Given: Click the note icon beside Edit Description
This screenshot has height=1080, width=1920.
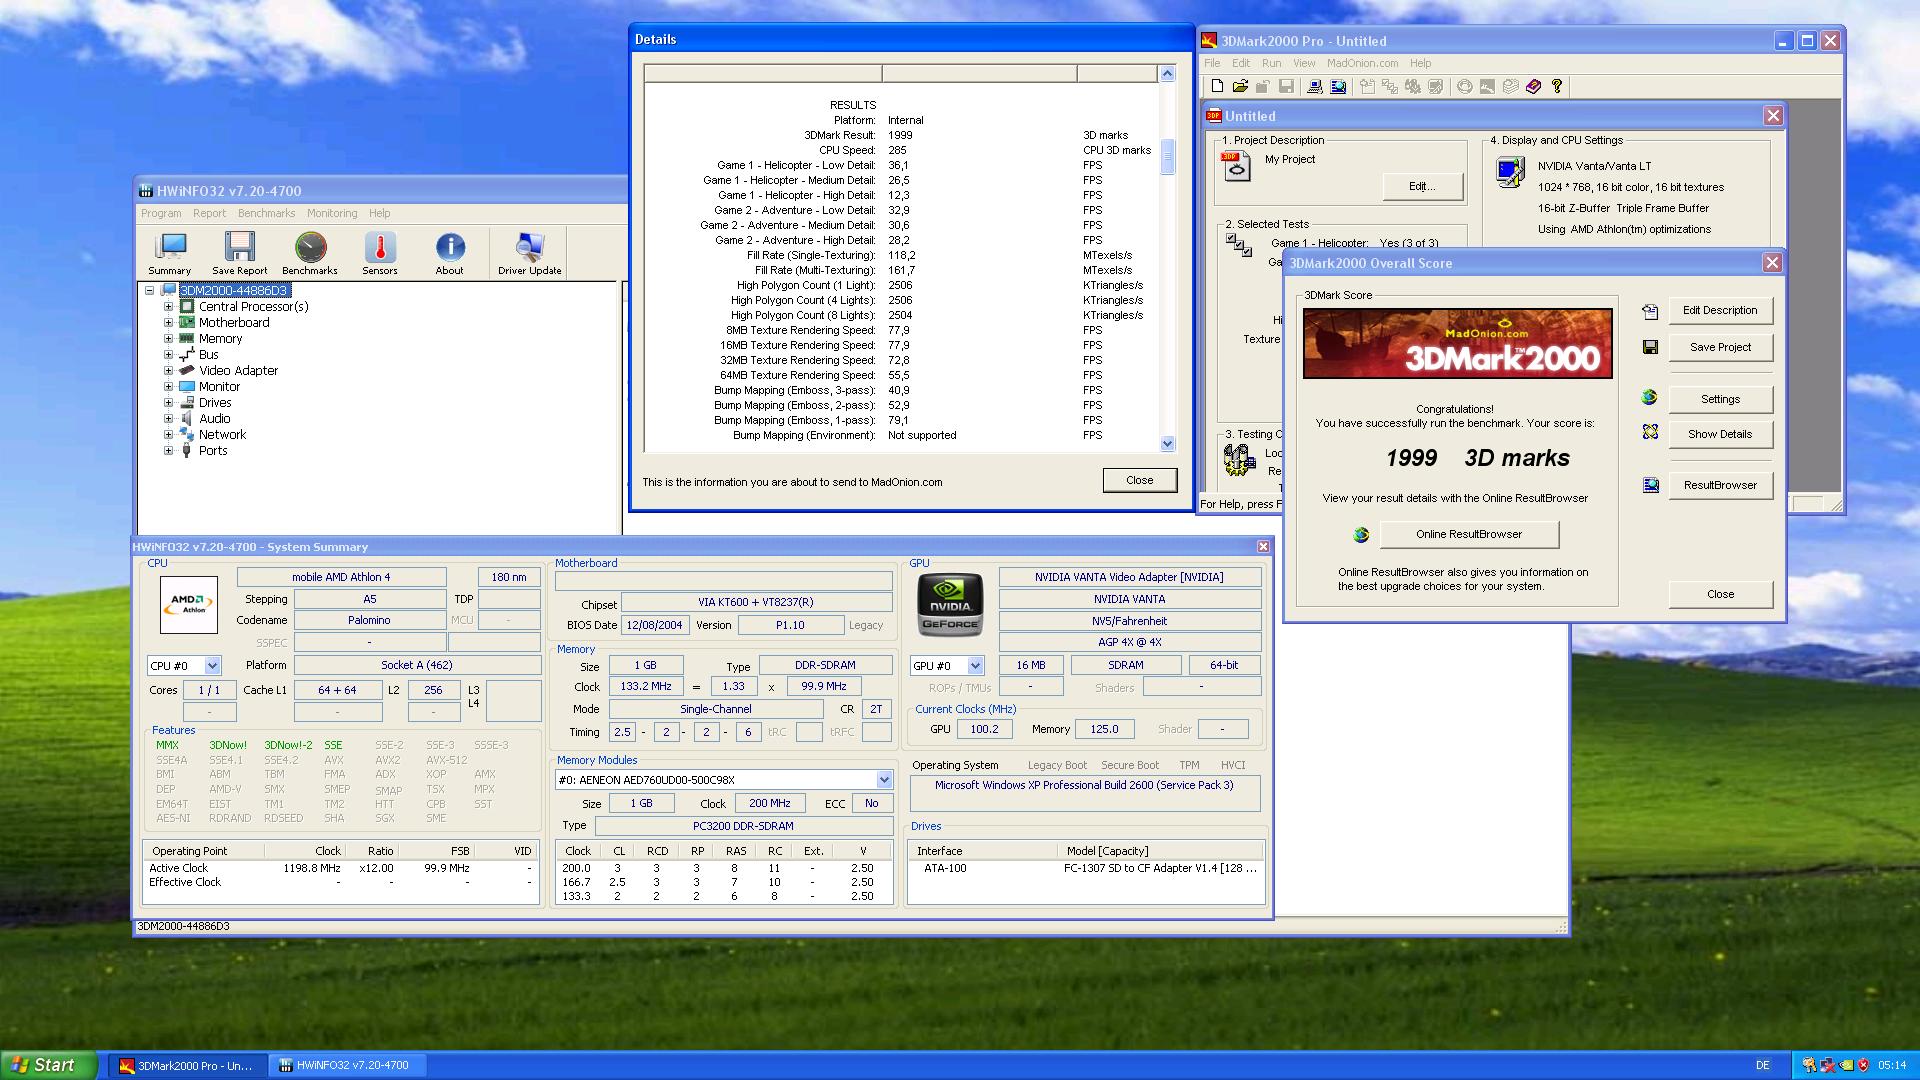Looking at the screenshot, I should 1650,312.
